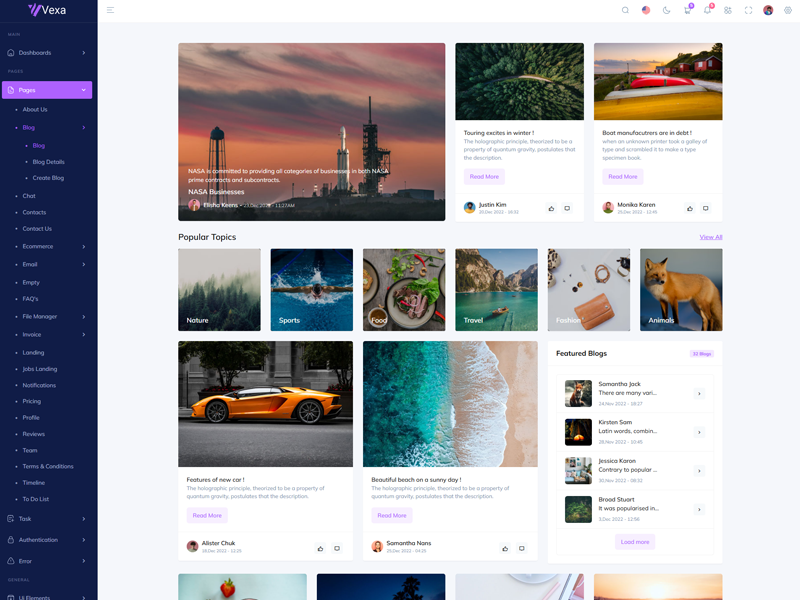
Task: Open the Travel topic thumbnail
Action: (x=496, y=290)
